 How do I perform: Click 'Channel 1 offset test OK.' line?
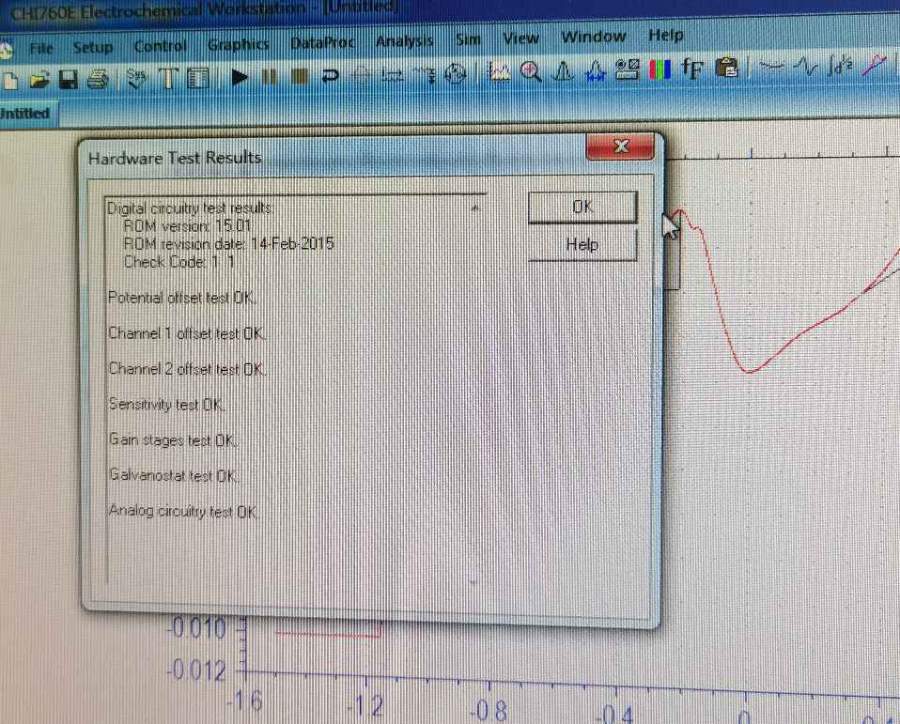click(187, 333)
